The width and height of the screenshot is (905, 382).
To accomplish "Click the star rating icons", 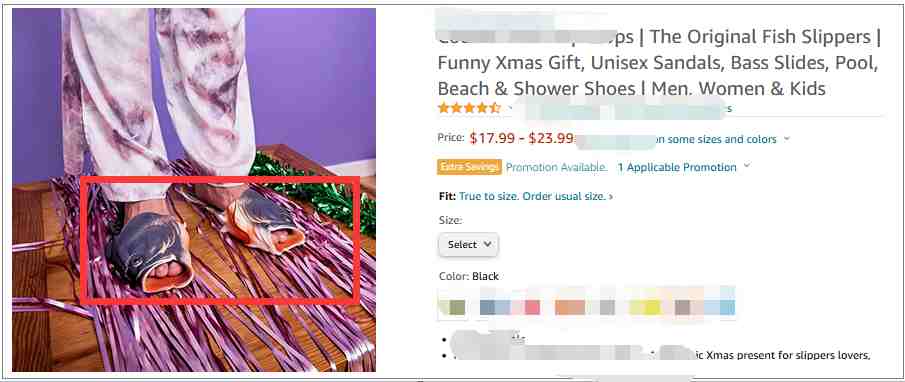I will [469, 108].
